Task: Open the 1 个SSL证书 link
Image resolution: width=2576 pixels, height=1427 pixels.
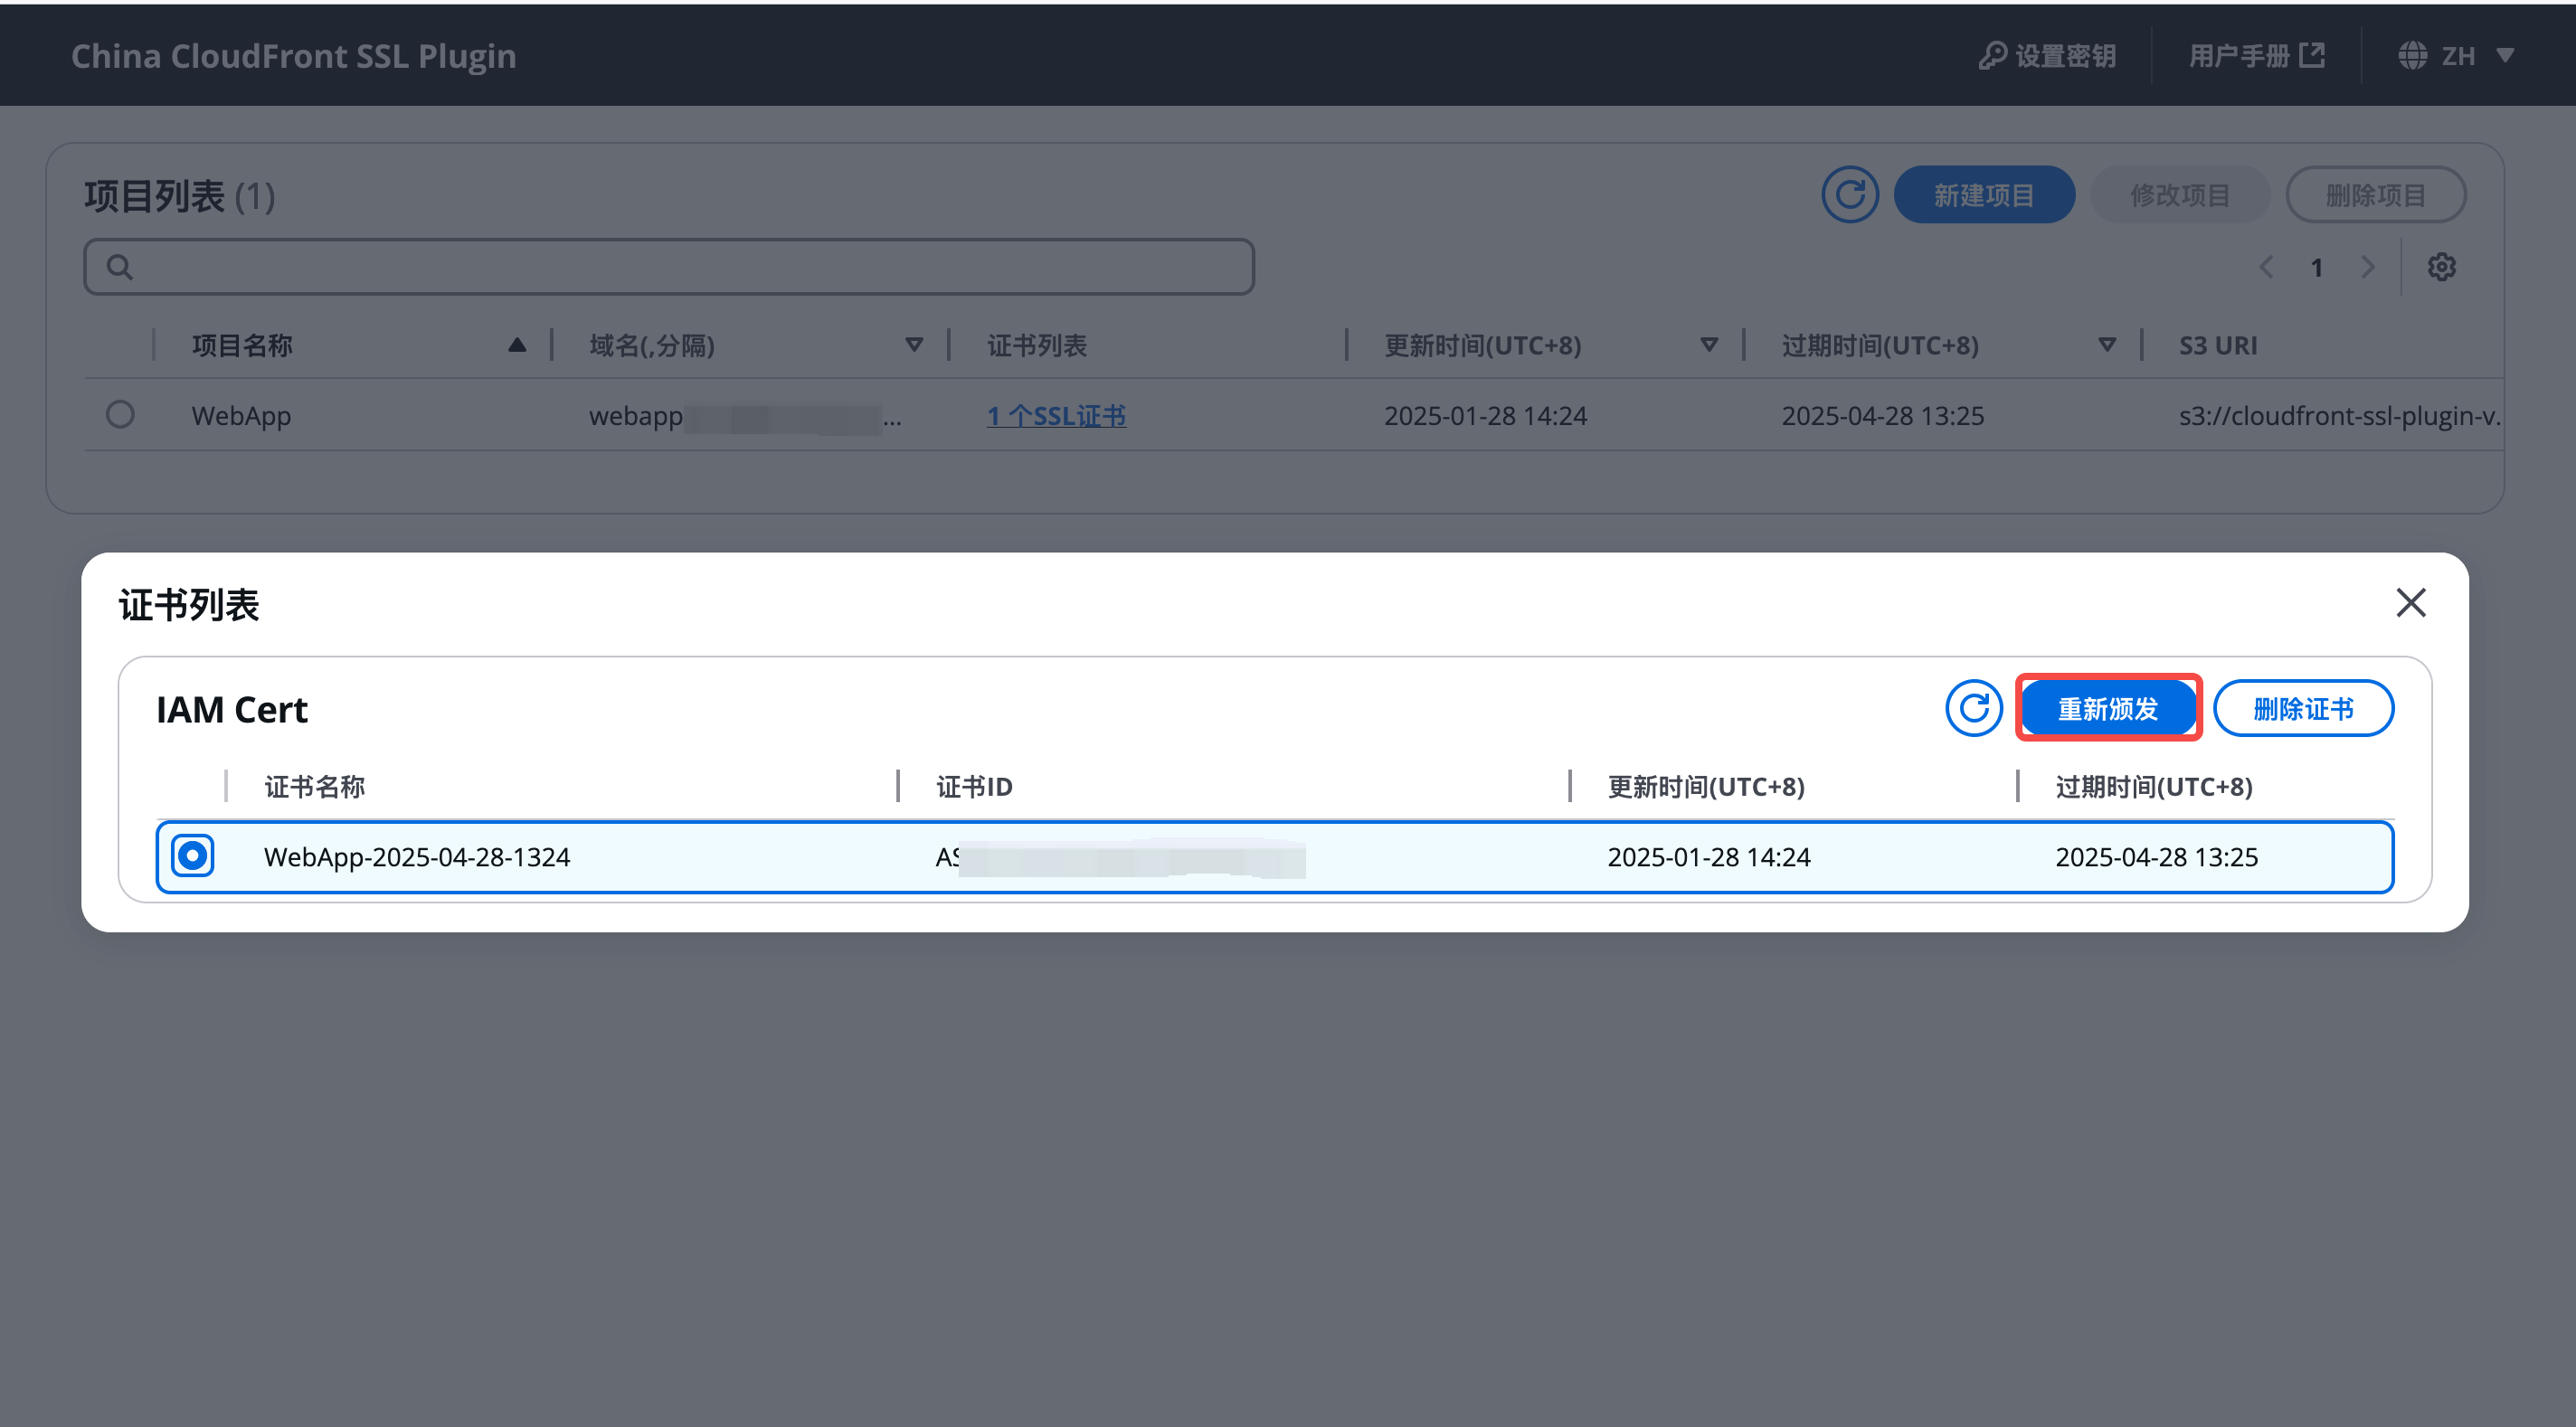Action: click(x=1056, y=415)
